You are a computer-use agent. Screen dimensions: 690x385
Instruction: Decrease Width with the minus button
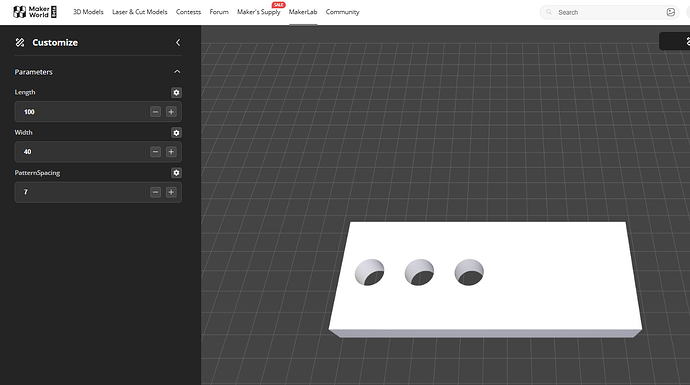(155, 152)
